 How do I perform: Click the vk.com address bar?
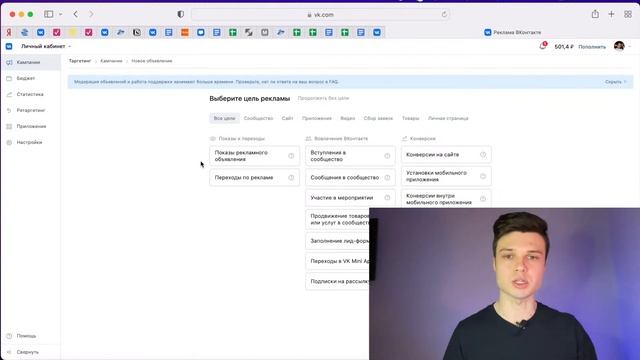[320, 15]
